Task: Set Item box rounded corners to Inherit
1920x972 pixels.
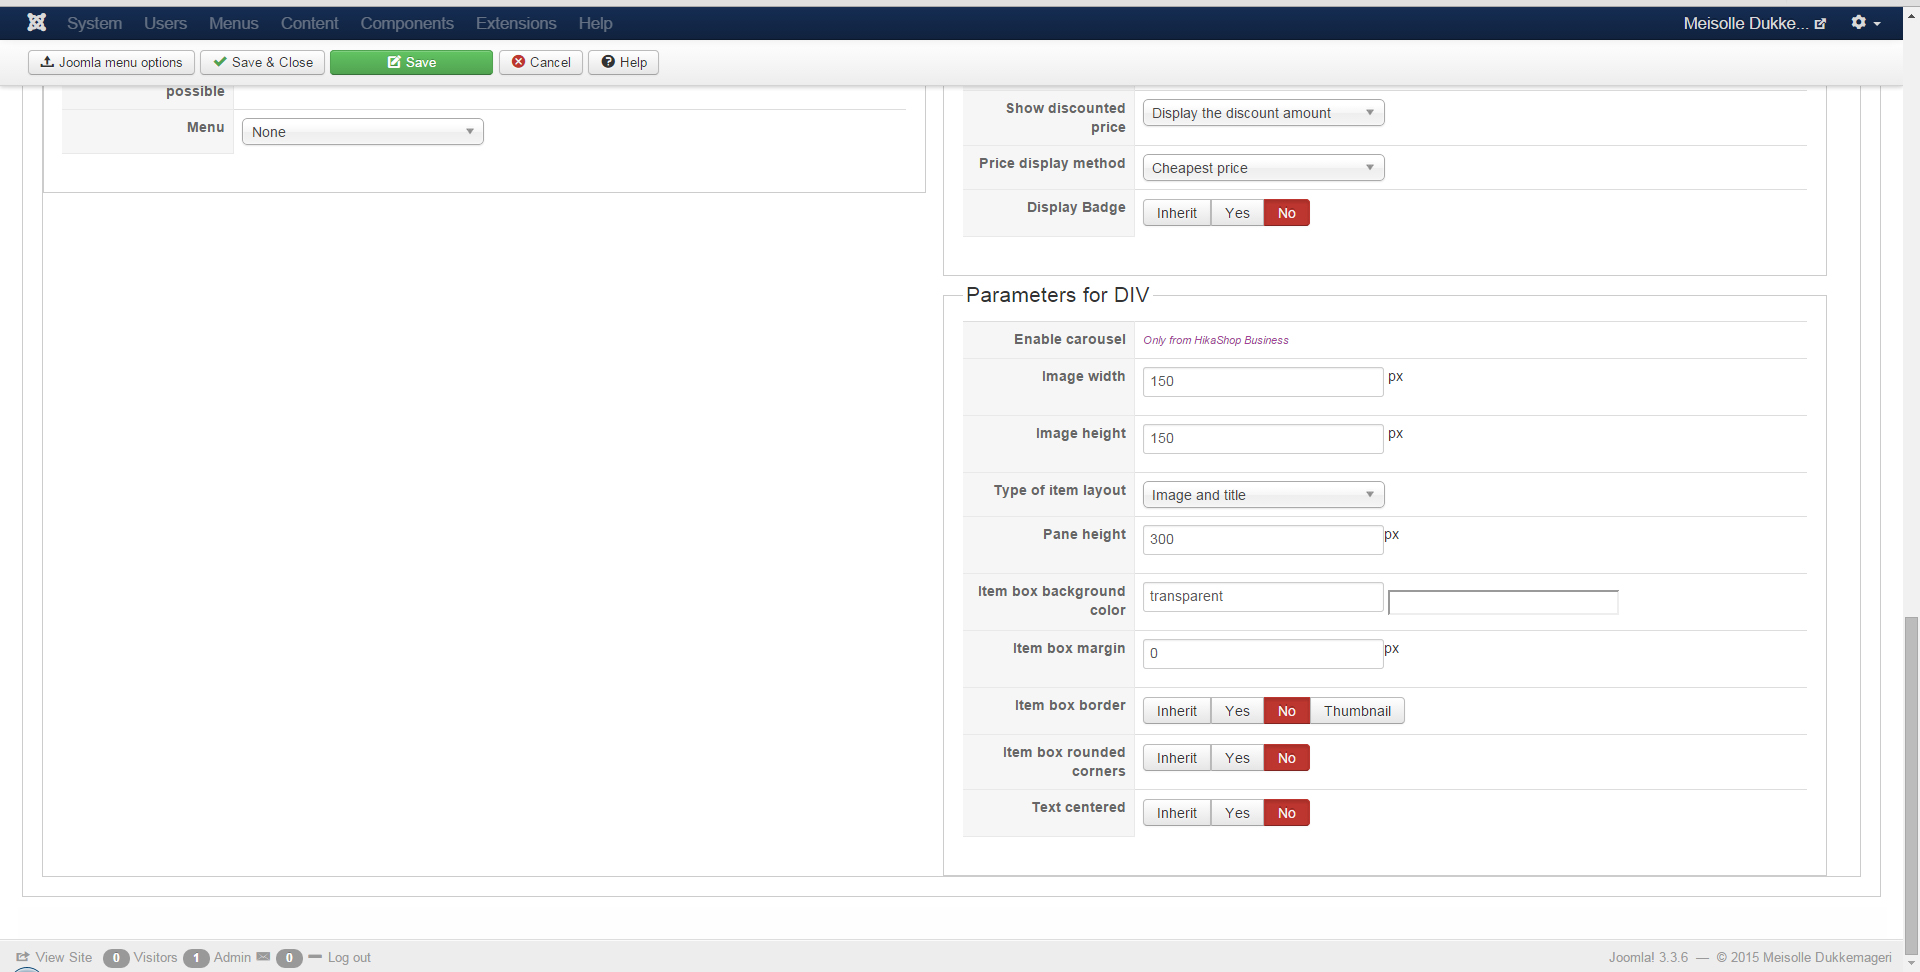Action: click(1177, 758)
